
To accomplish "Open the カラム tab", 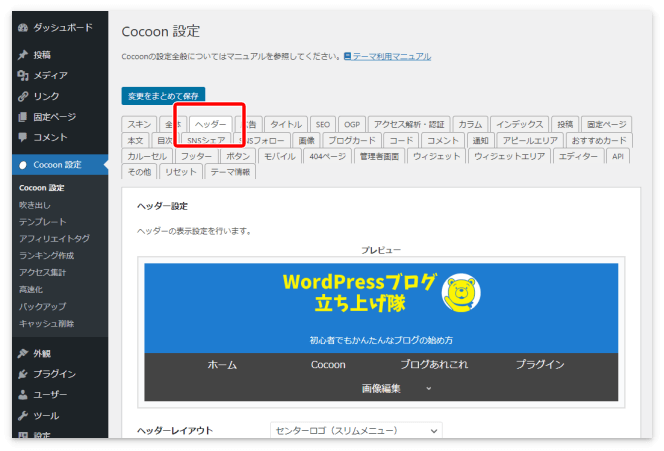I will (470, 124).
